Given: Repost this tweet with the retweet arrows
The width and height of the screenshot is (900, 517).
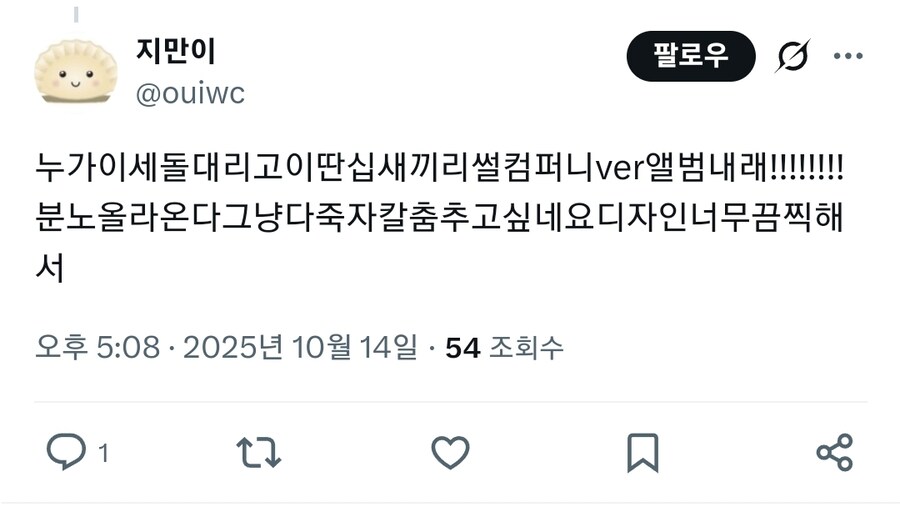Looking at the screenshot, I should click(x=259, y=452).
